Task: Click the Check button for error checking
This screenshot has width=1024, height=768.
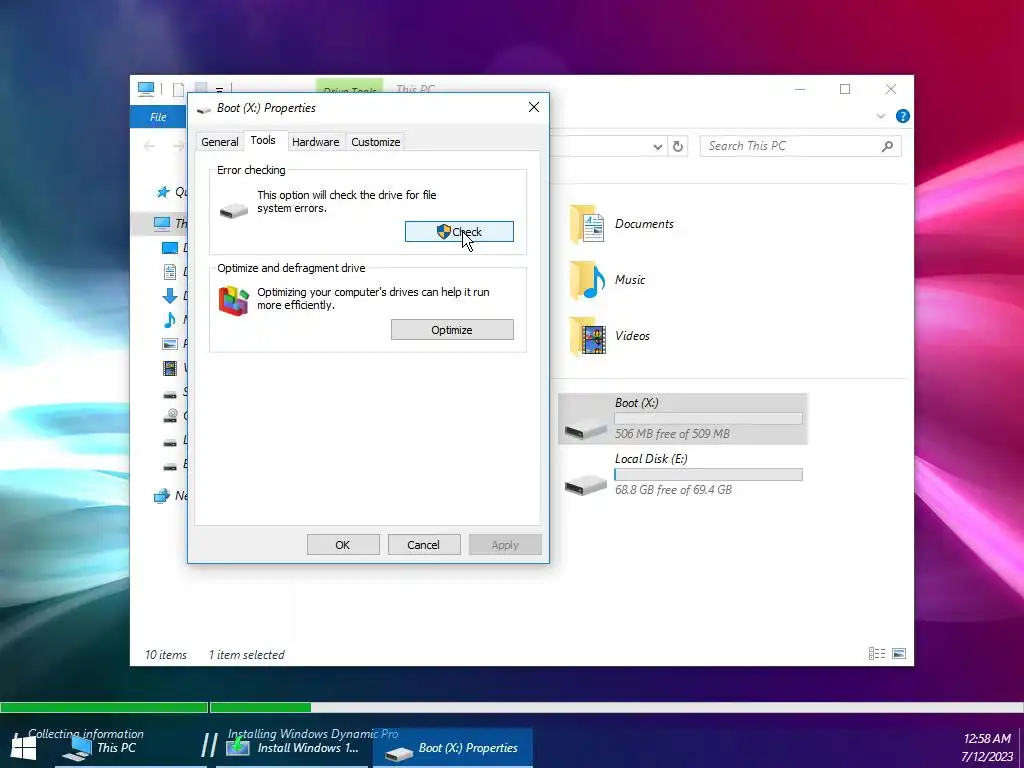Action: (x=459, y=232)
